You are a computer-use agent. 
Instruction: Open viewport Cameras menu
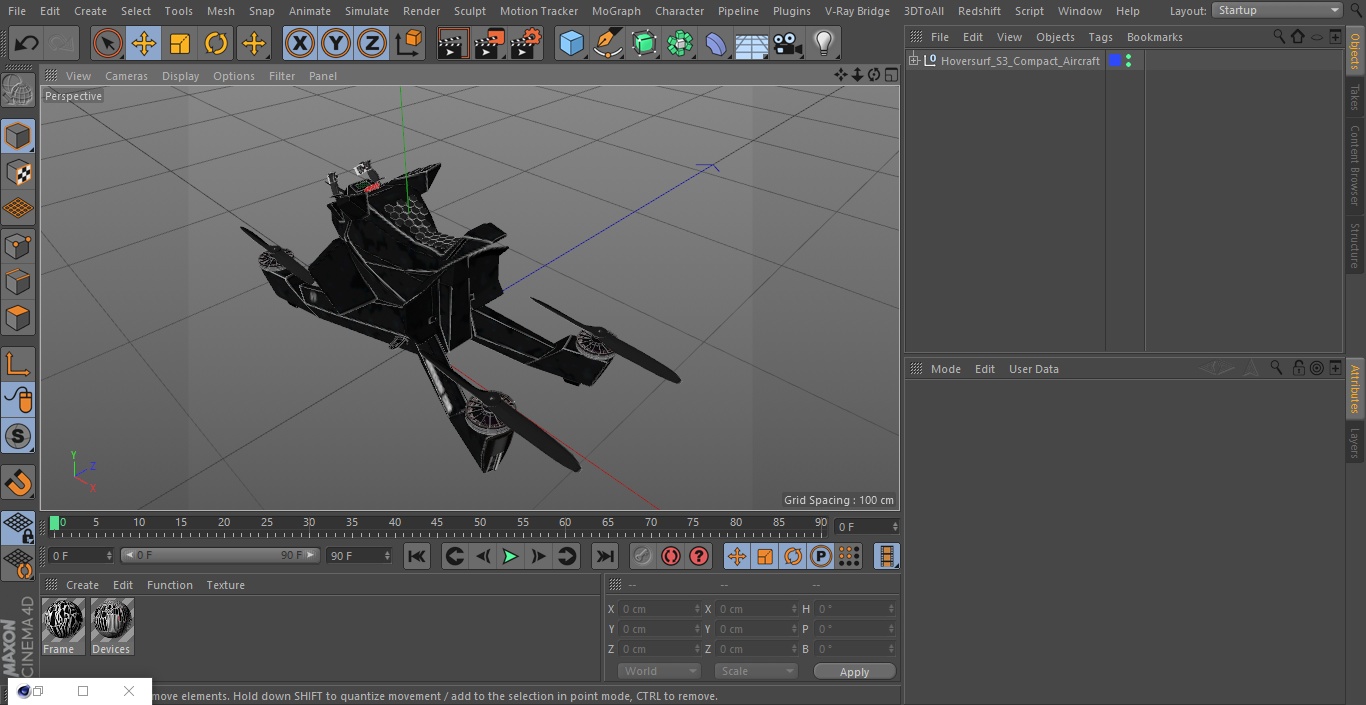point(126,76)
